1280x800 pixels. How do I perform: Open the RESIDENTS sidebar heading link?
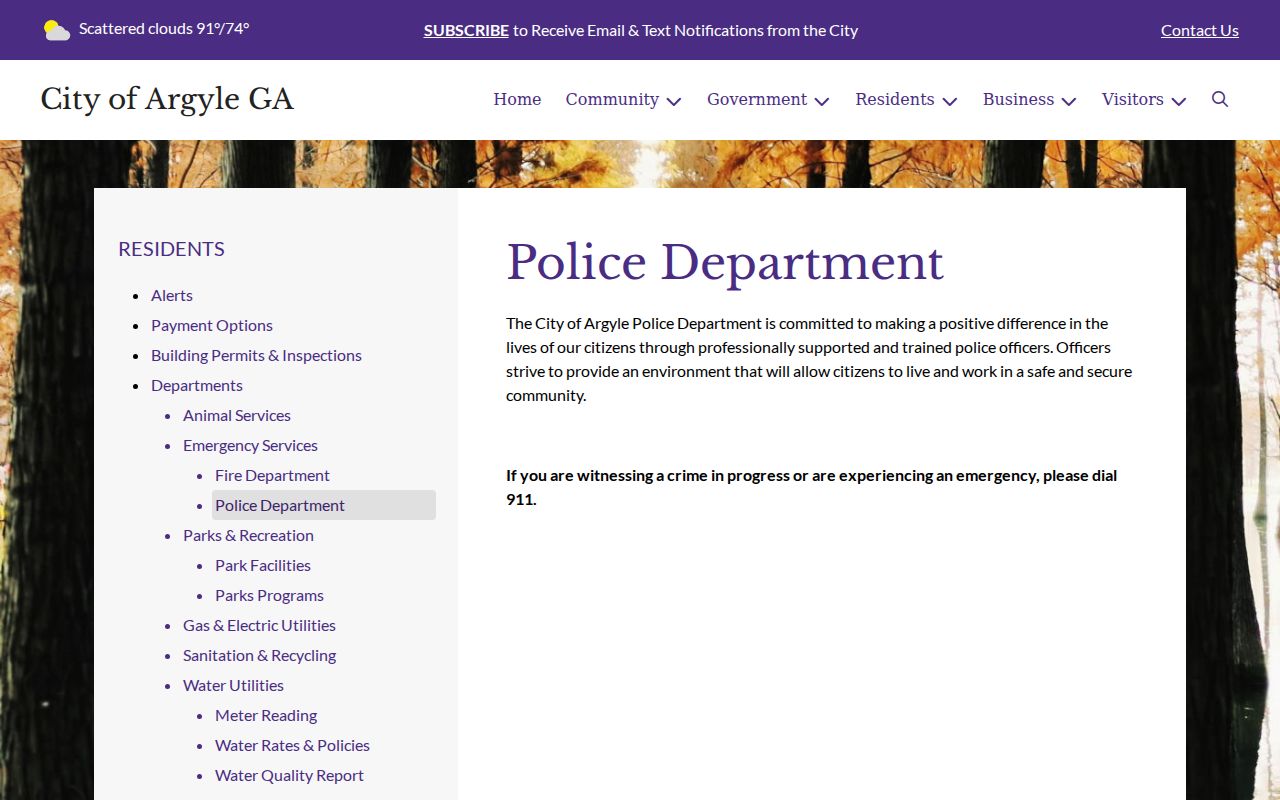pos(171,249)
